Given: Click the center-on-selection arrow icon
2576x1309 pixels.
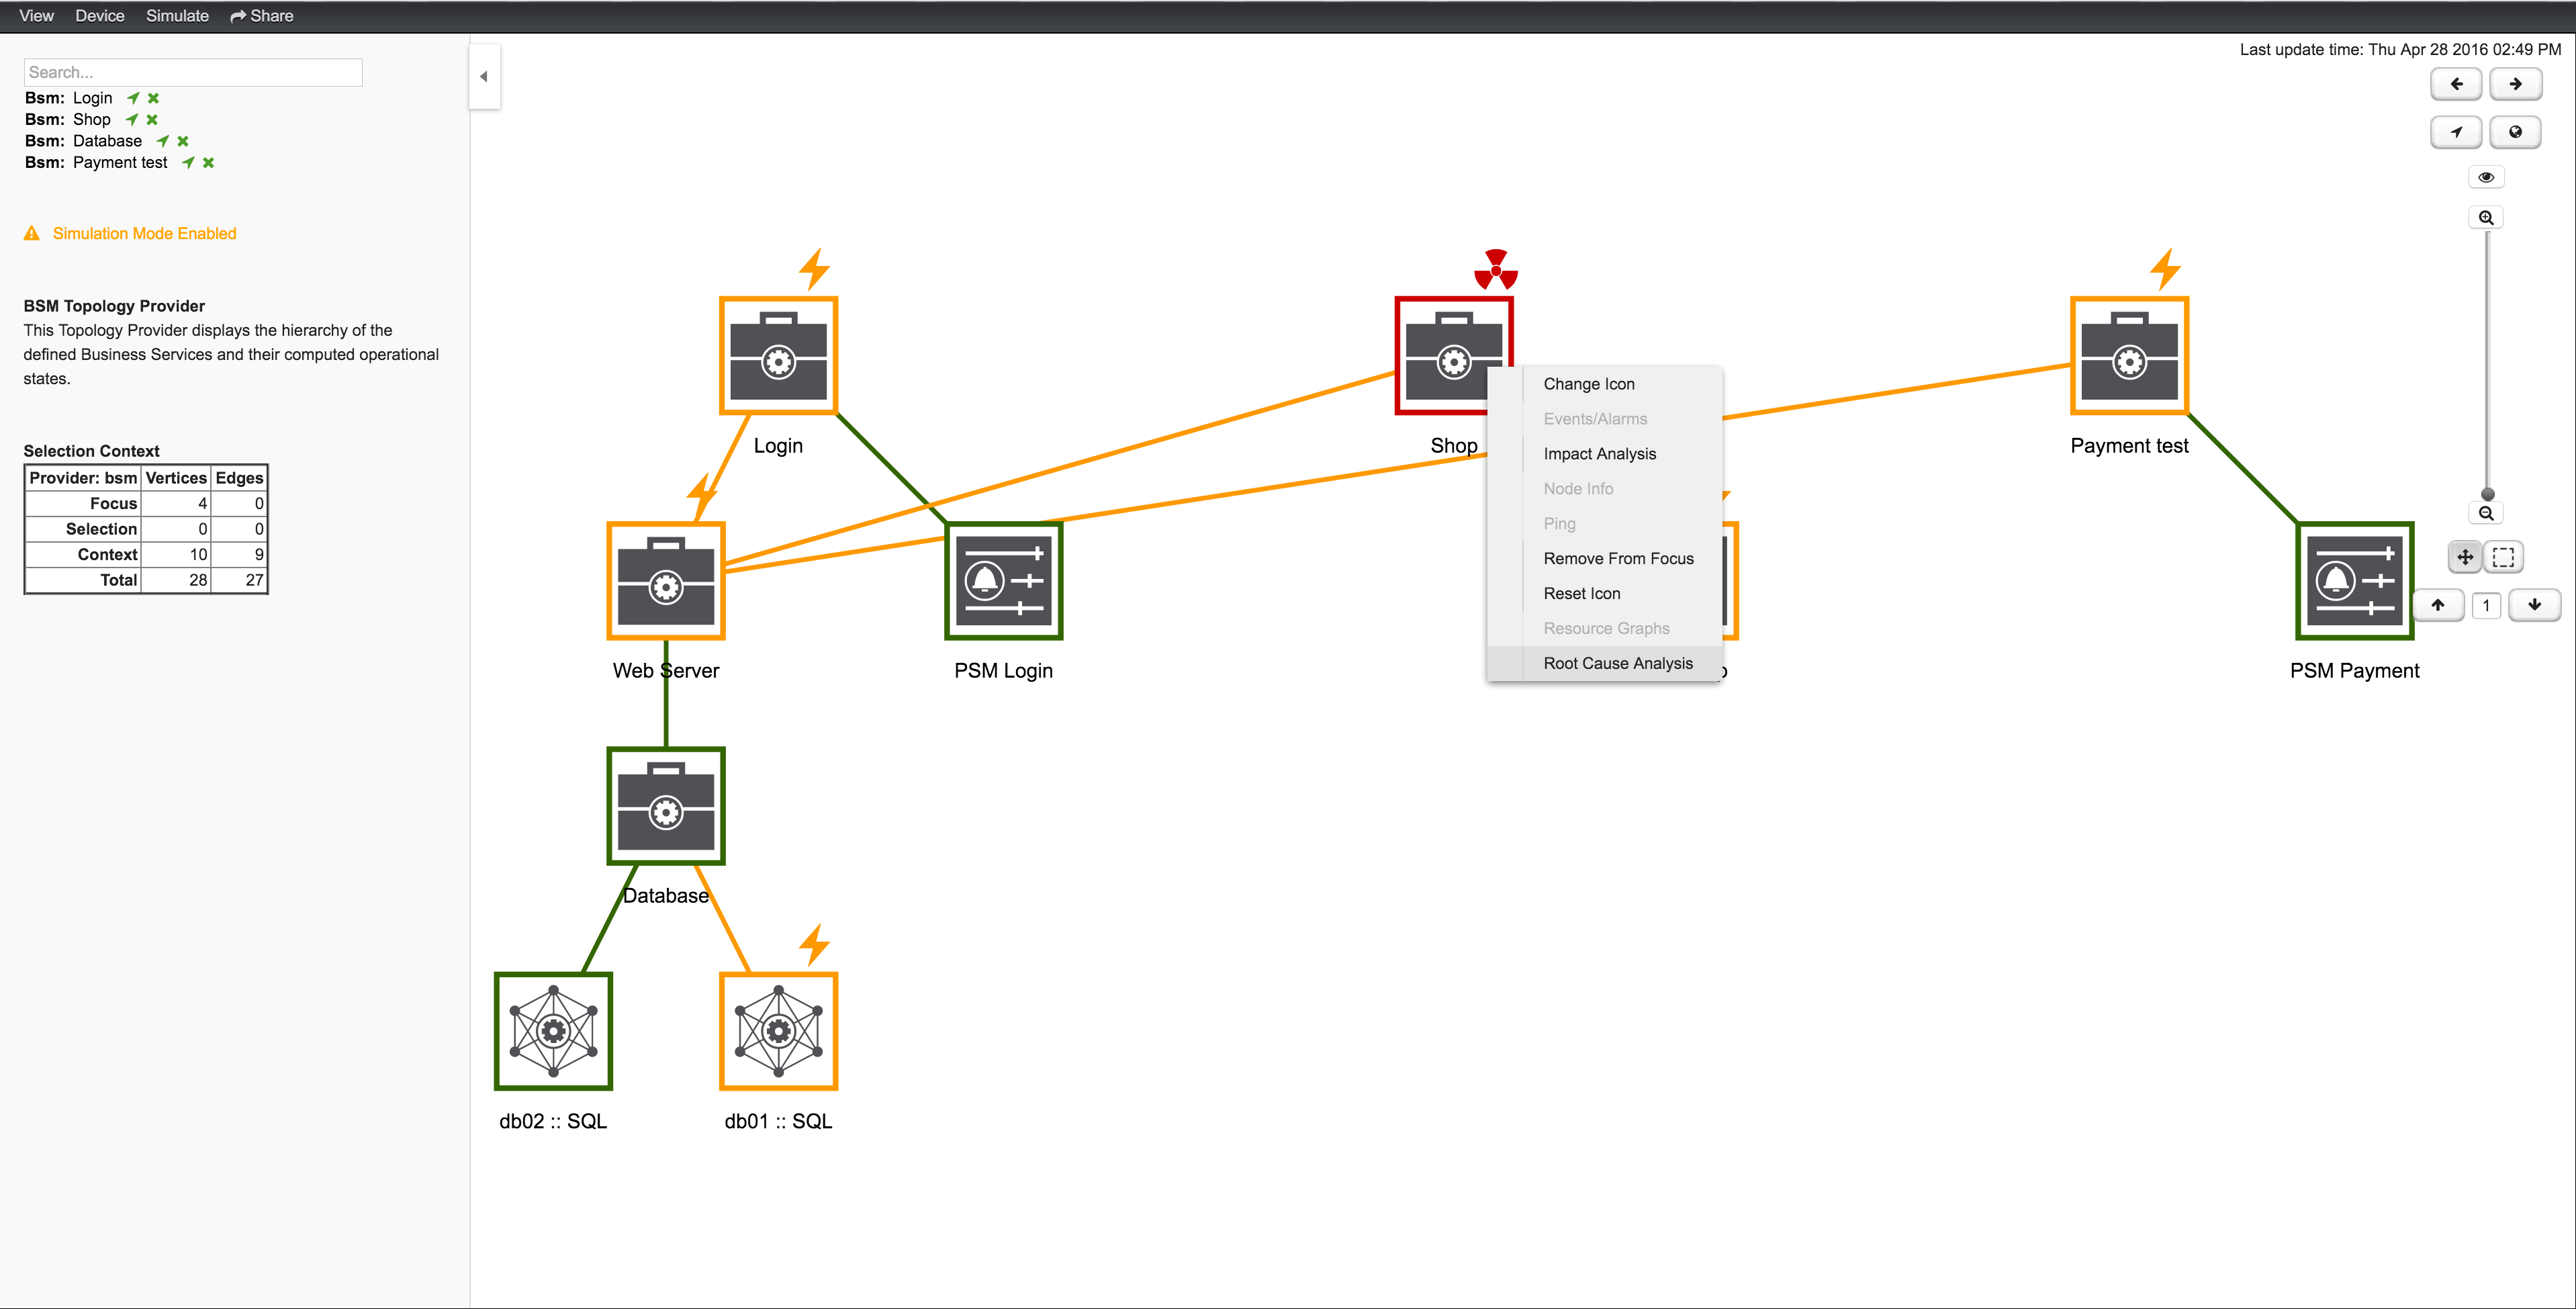Looking at the screenshot, I should pyautogui.click(x=2456, y=131).
